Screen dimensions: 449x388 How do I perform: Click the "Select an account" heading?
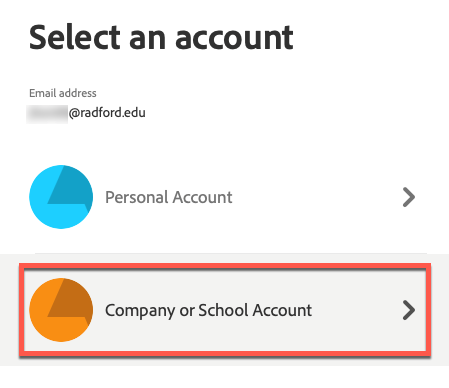[x=161, y=37]
